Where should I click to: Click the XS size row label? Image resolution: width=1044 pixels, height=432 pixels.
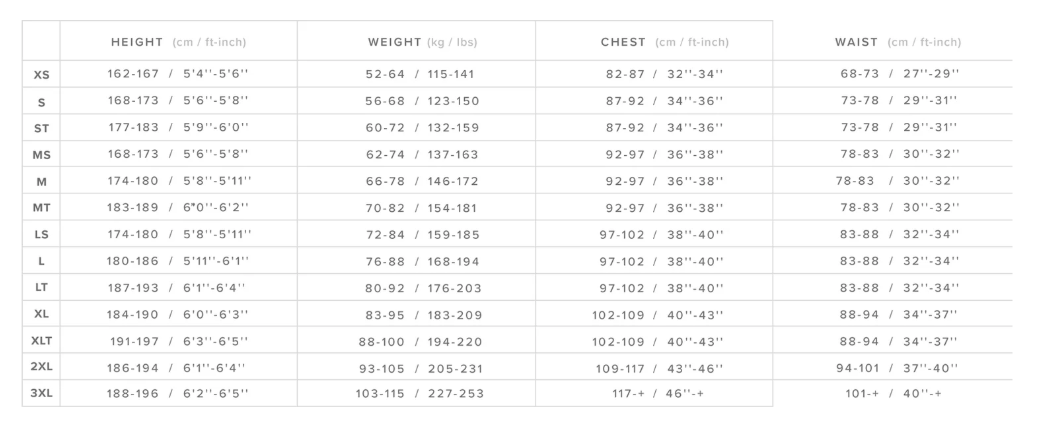[41, 75]
